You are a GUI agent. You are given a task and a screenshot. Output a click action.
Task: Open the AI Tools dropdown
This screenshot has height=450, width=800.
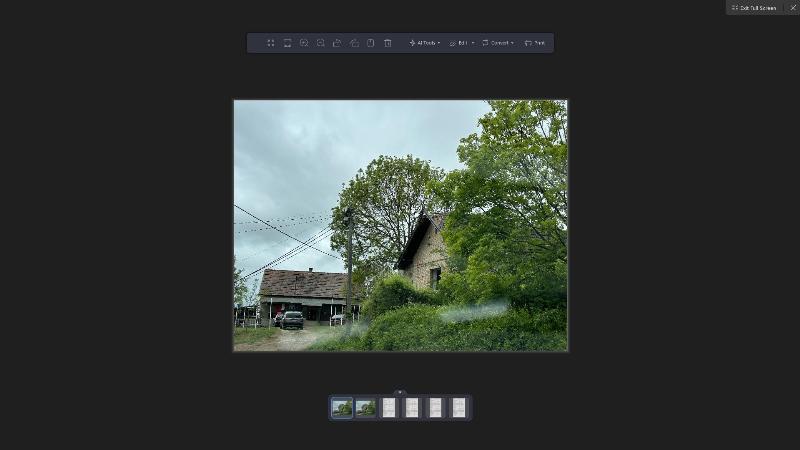click(424, 43)
